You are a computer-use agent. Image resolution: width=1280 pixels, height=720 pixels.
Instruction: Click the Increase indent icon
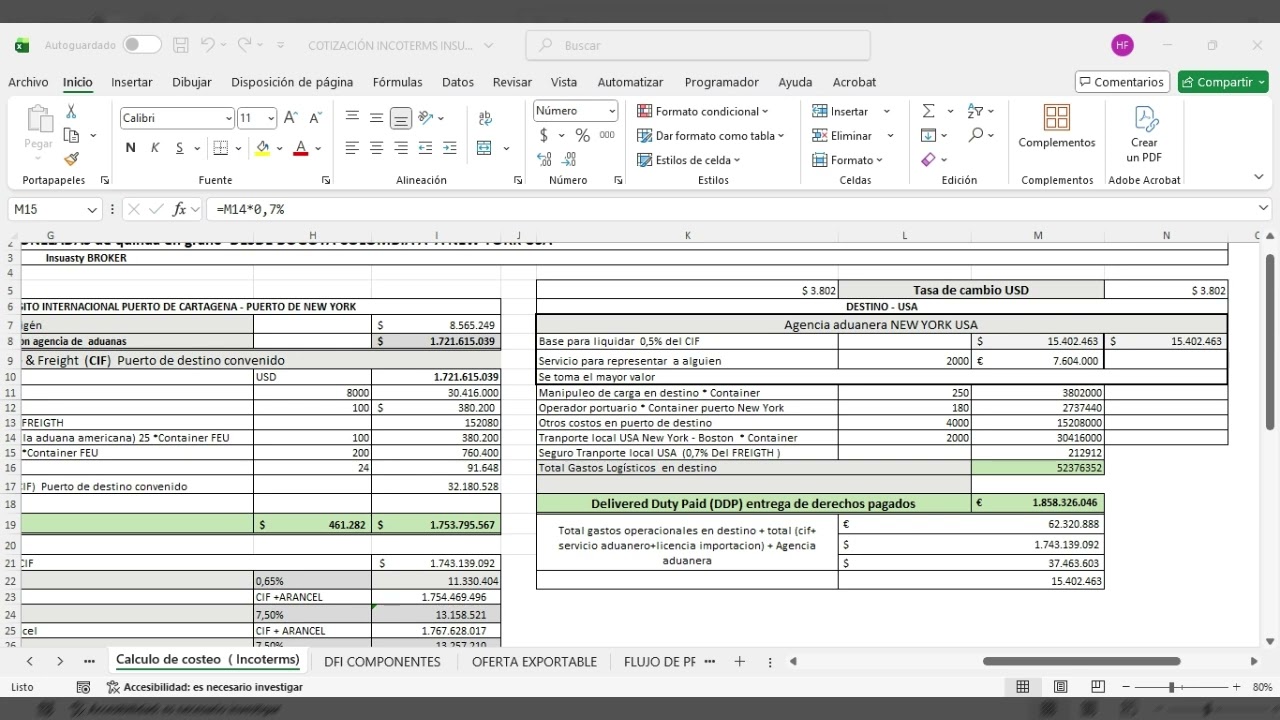pos(449,148)
